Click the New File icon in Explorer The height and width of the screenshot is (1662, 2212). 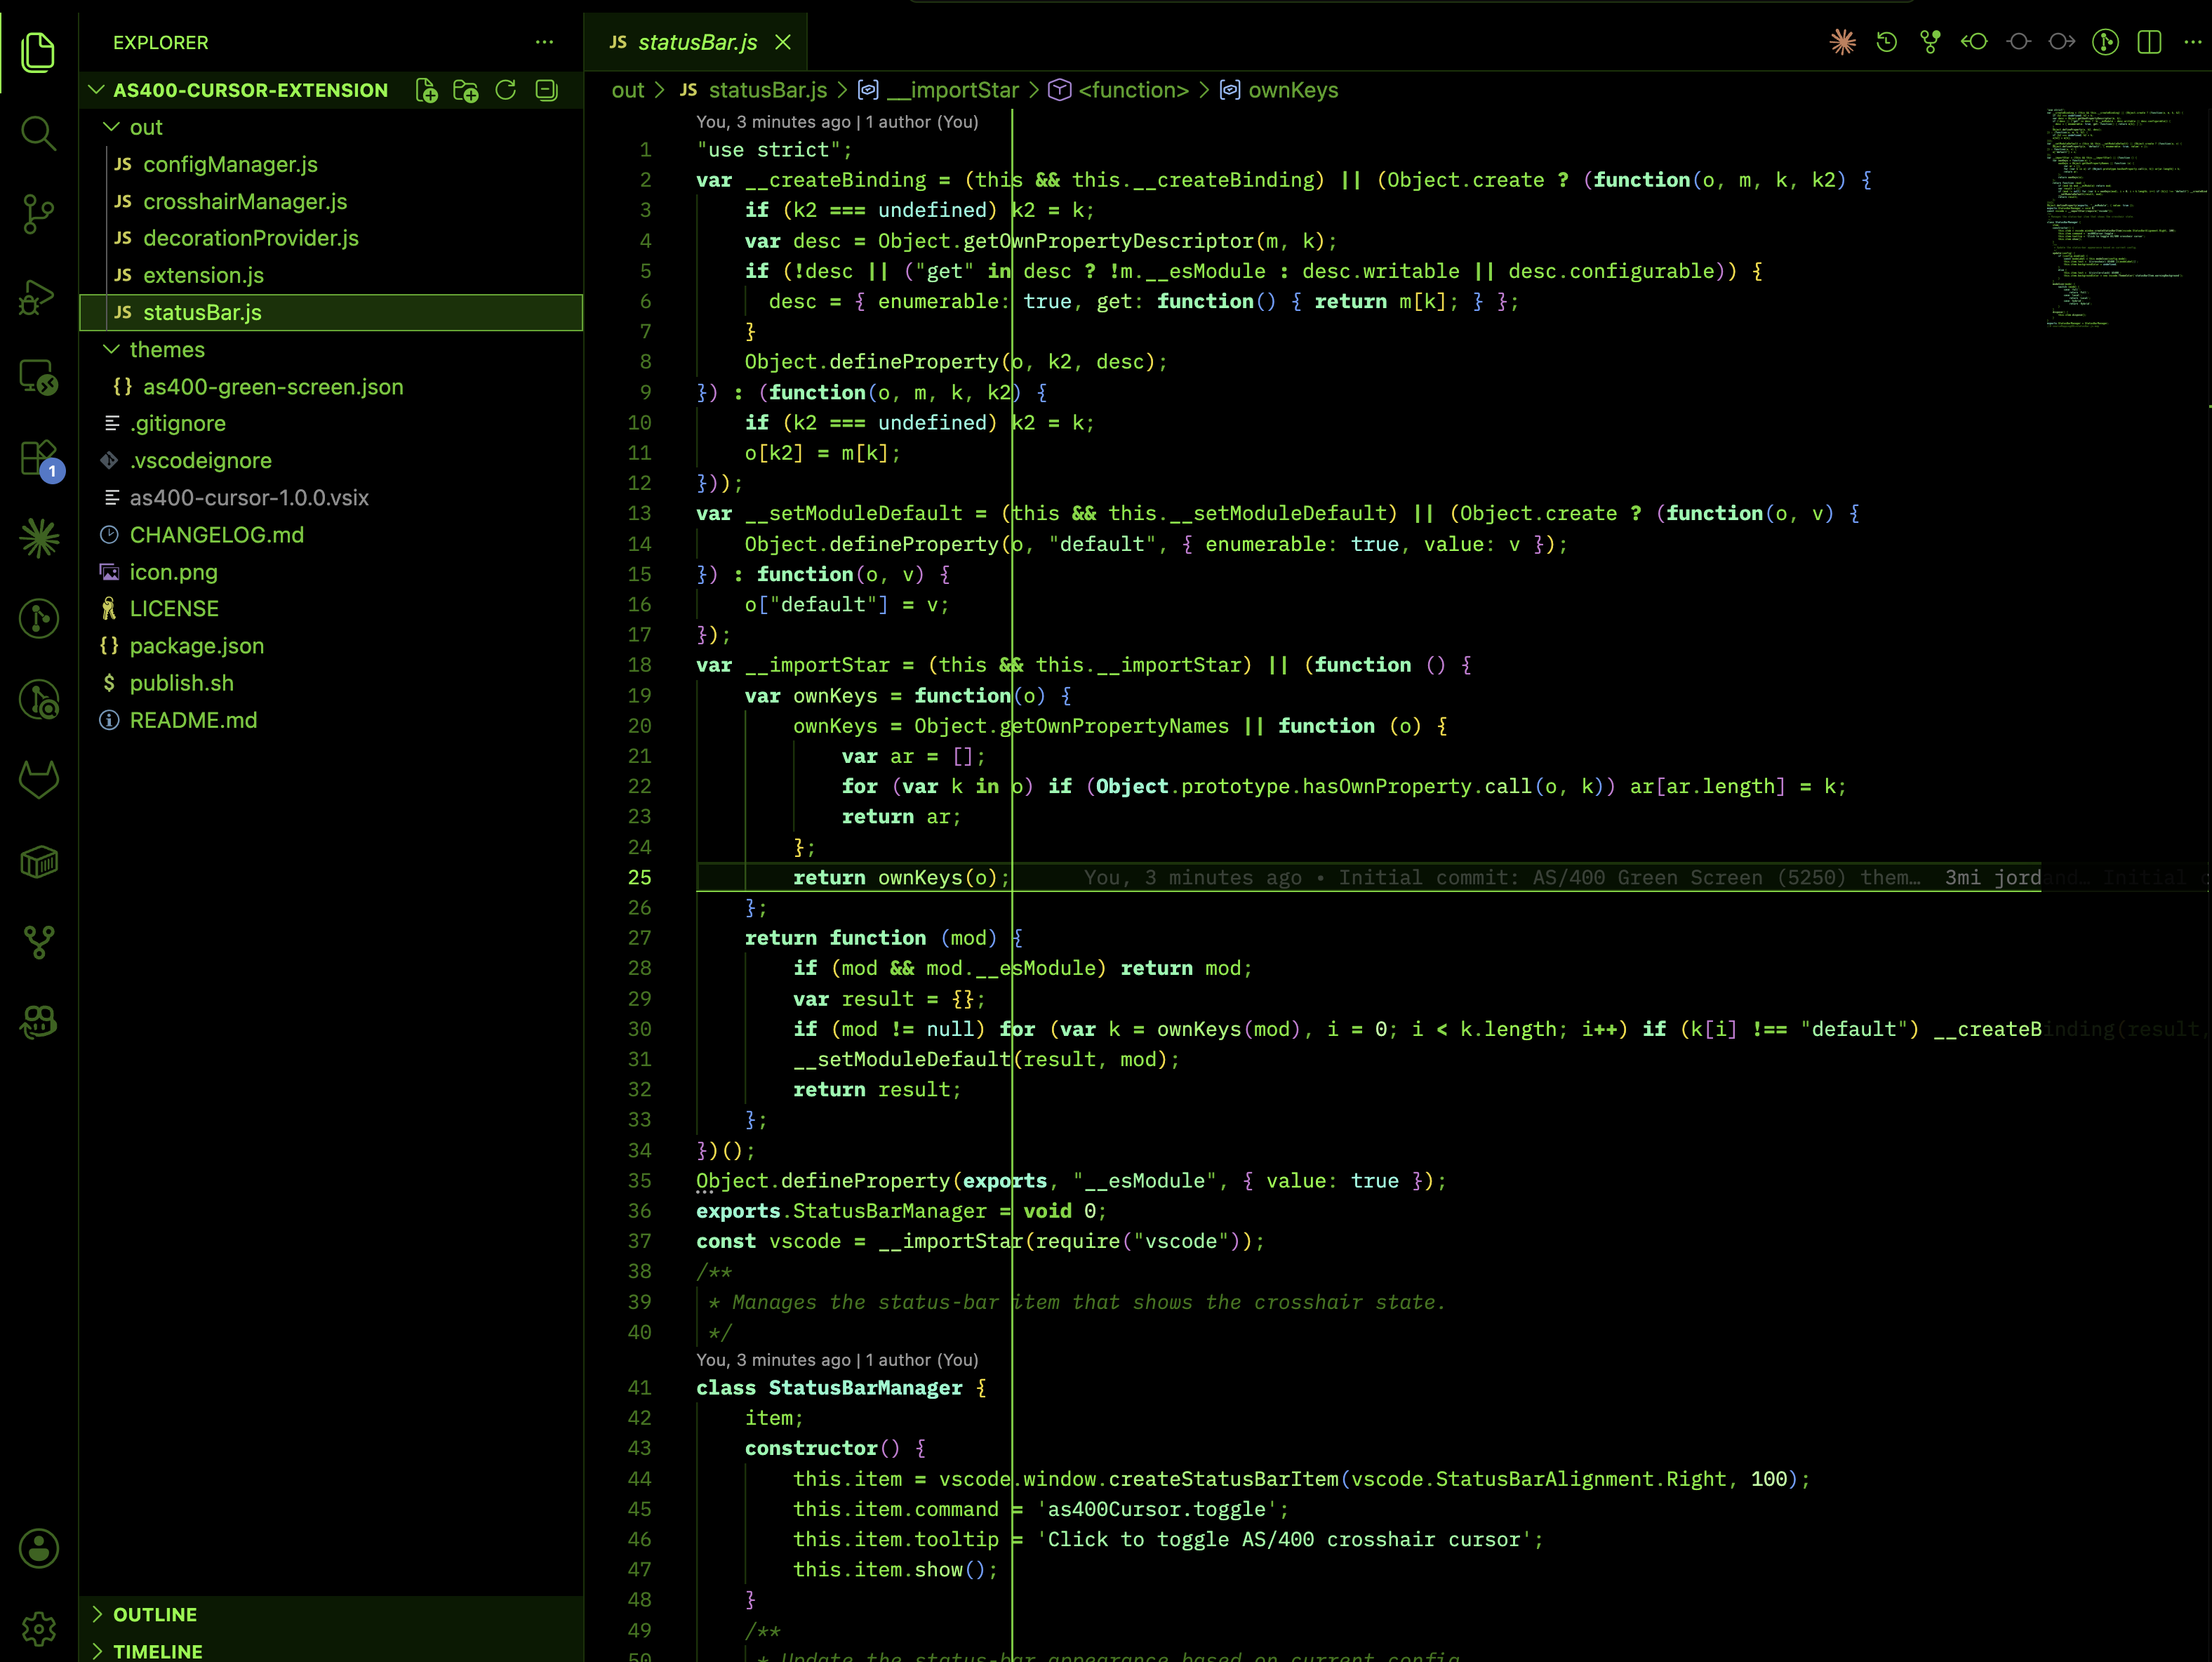pyautogui.click(x=426, y=91)
